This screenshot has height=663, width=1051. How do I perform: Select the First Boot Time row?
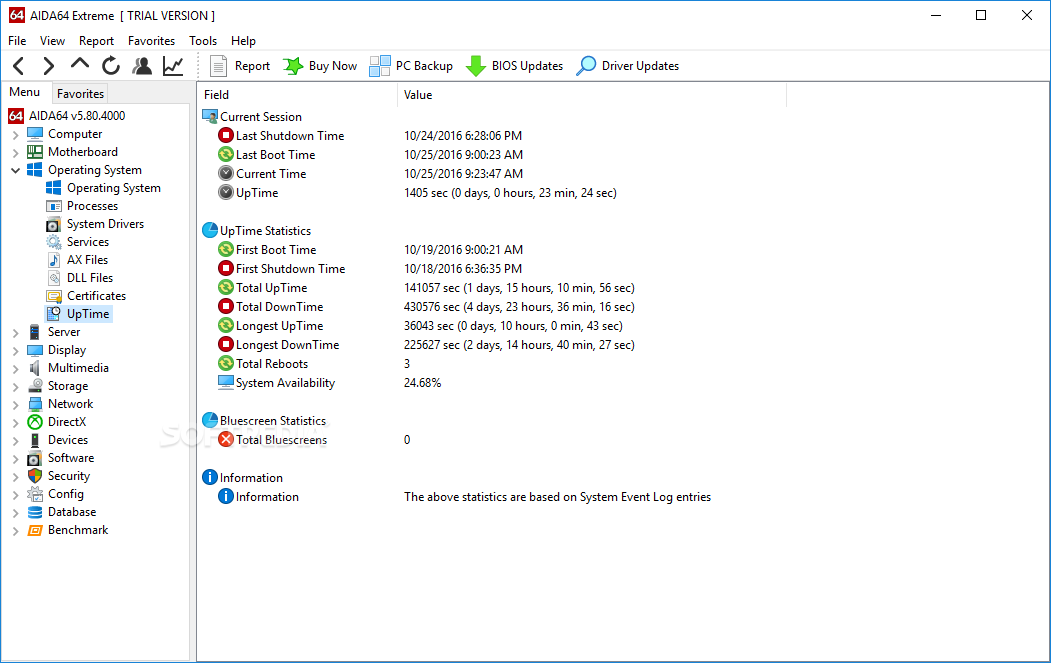point(370,249)
